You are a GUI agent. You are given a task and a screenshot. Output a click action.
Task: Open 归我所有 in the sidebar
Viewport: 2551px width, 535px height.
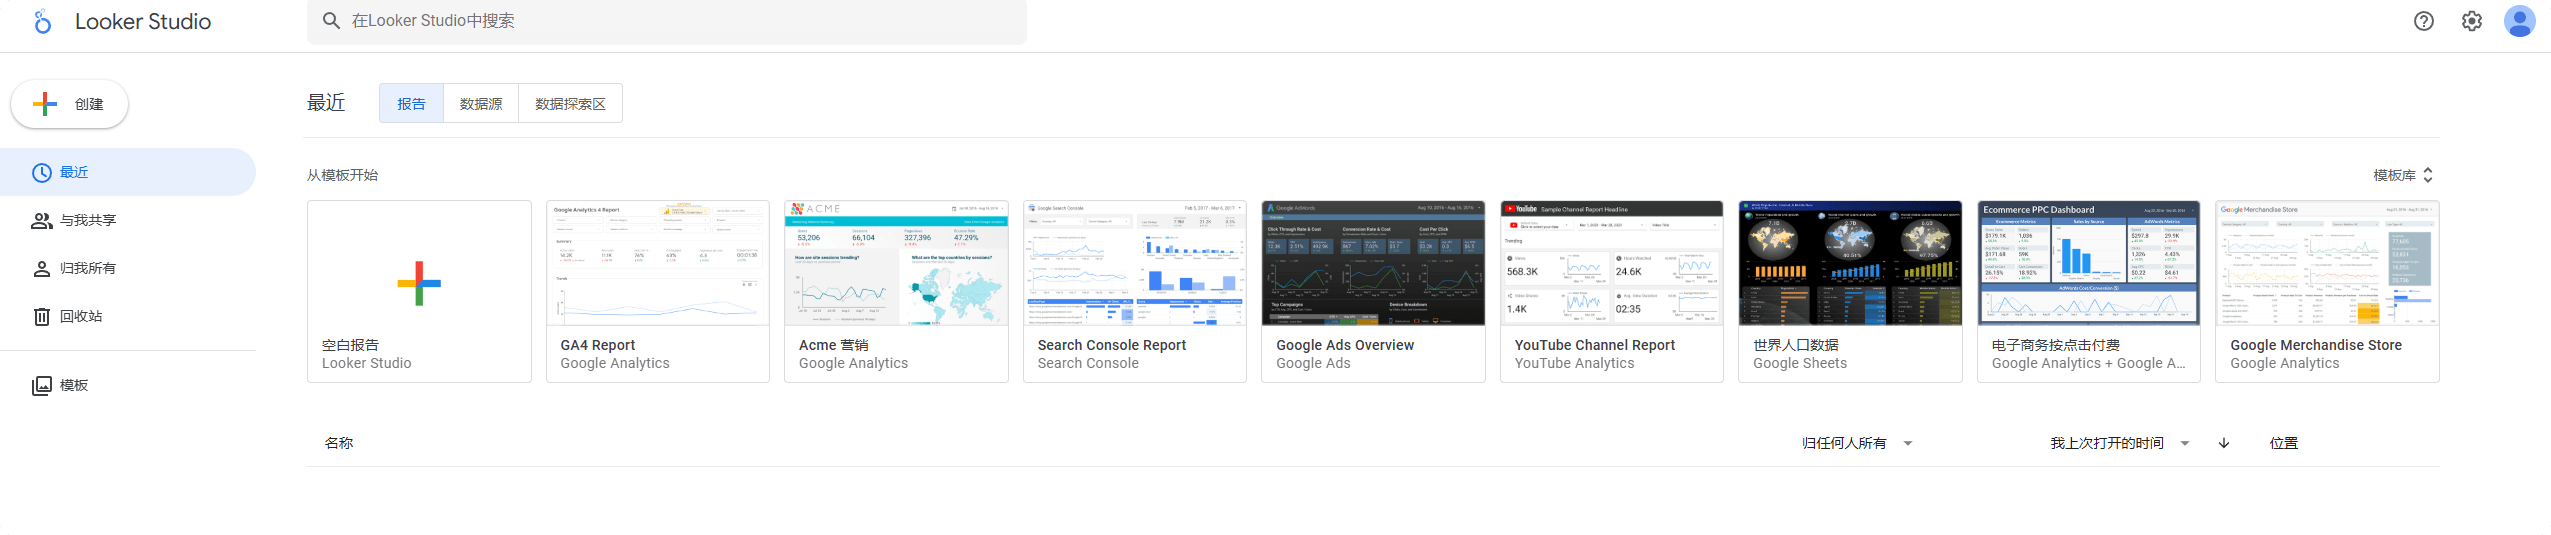tap(128, 268)
